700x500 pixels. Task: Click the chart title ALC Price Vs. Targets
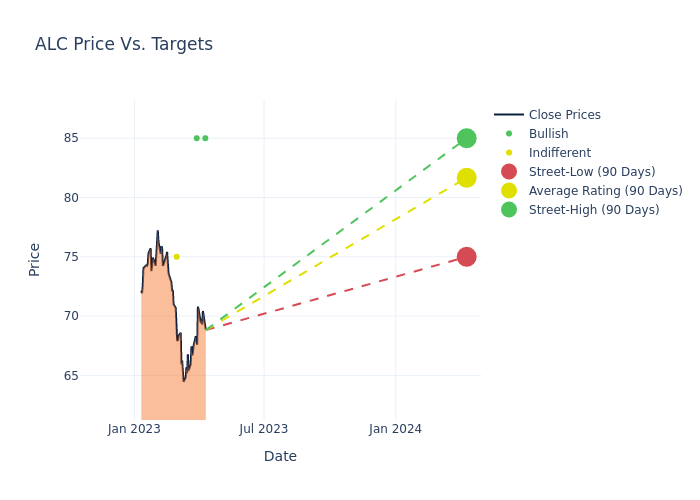pos(124,44)
